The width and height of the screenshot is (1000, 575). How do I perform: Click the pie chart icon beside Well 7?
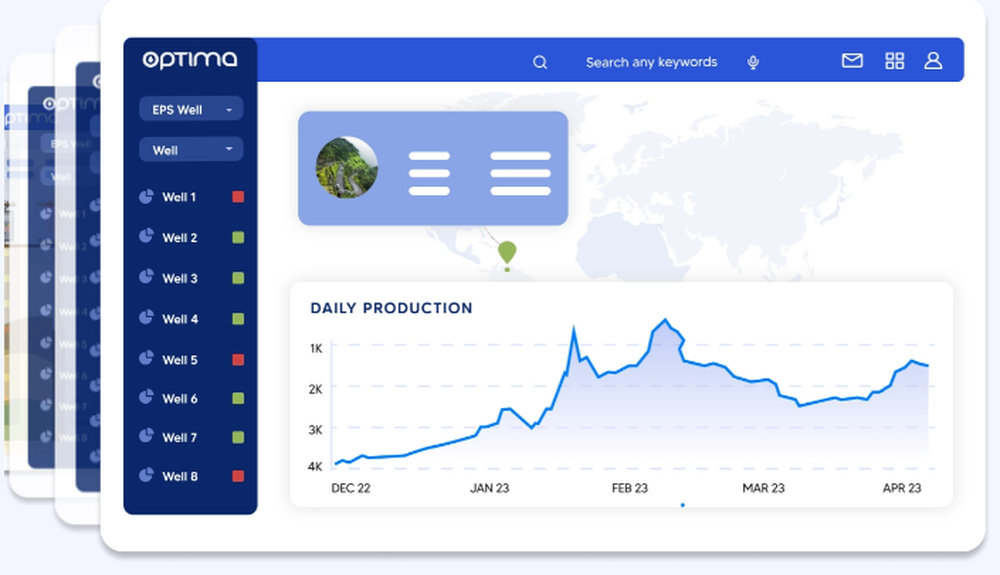(146, 437)
